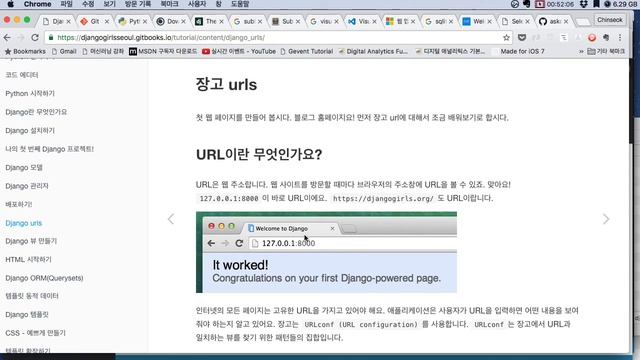This screenshot has height=360, width=640.
Task: Open the Digital Analytics Fu... bookmark
Action: coord(373,51)
